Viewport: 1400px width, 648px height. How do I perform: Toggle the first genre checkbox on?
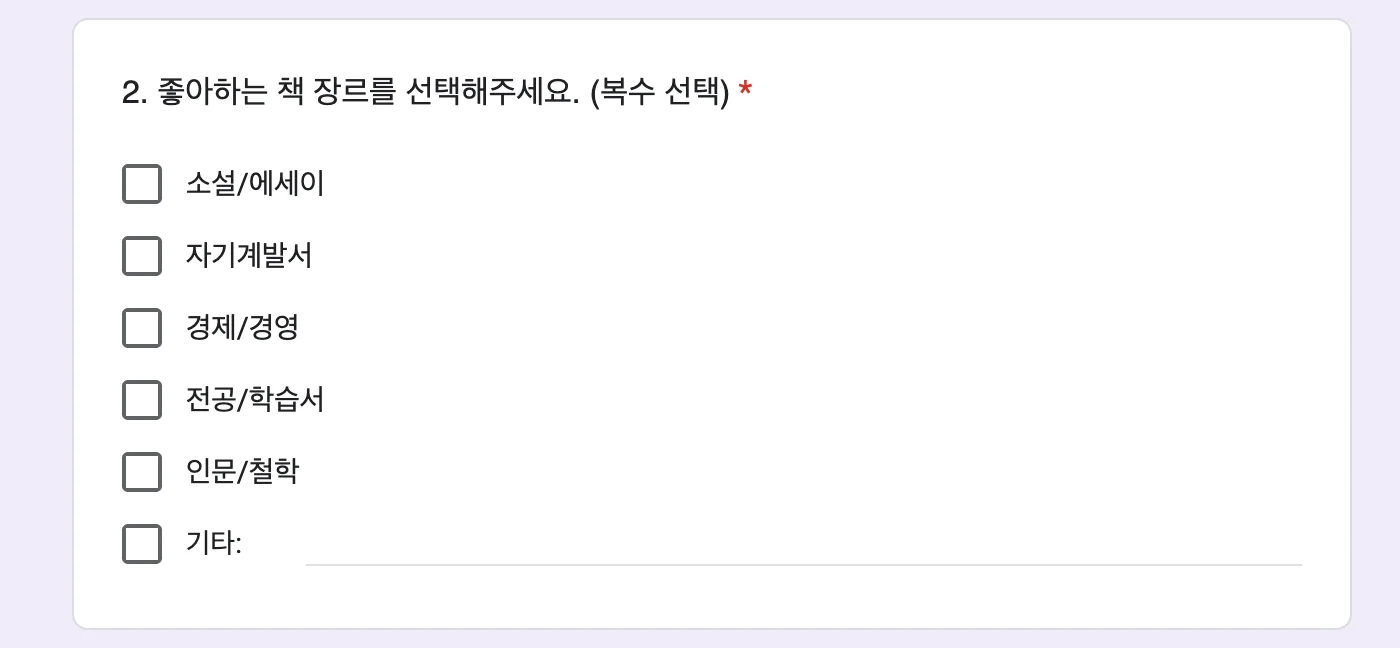pos(142,184)
